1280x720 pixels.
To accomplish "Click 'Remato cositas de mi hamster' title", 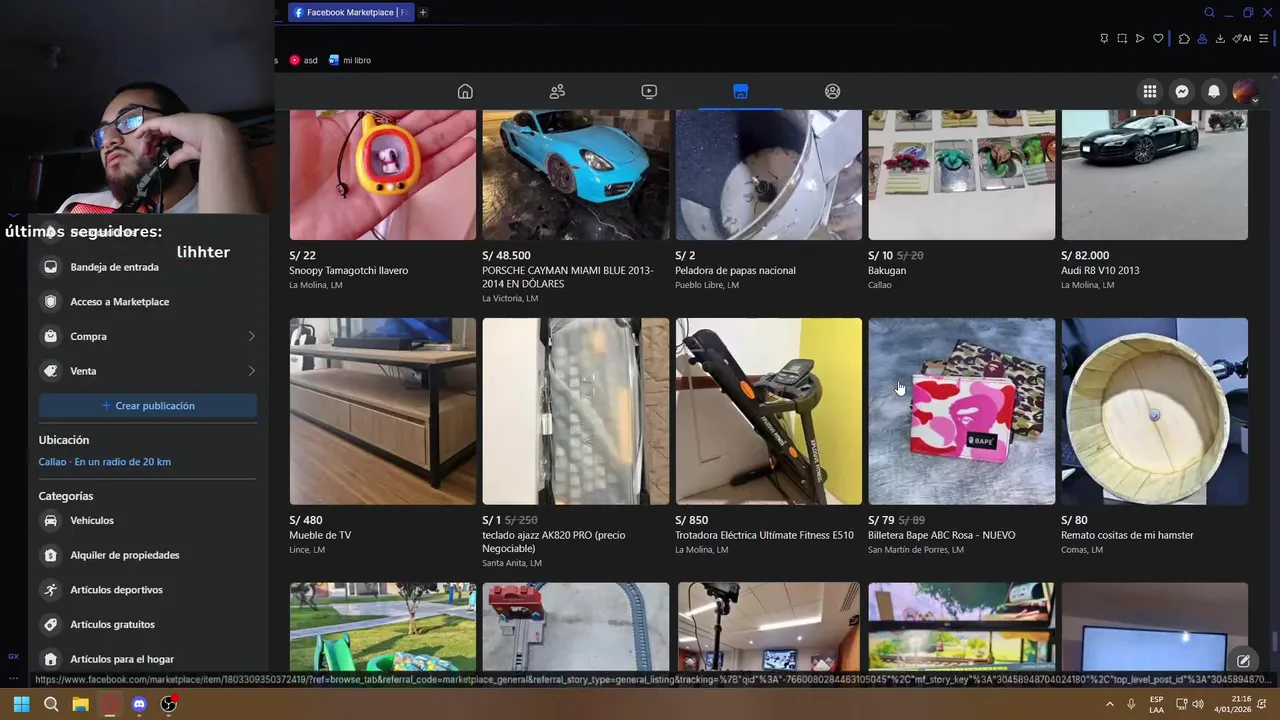I will (x=1127, y=535).
